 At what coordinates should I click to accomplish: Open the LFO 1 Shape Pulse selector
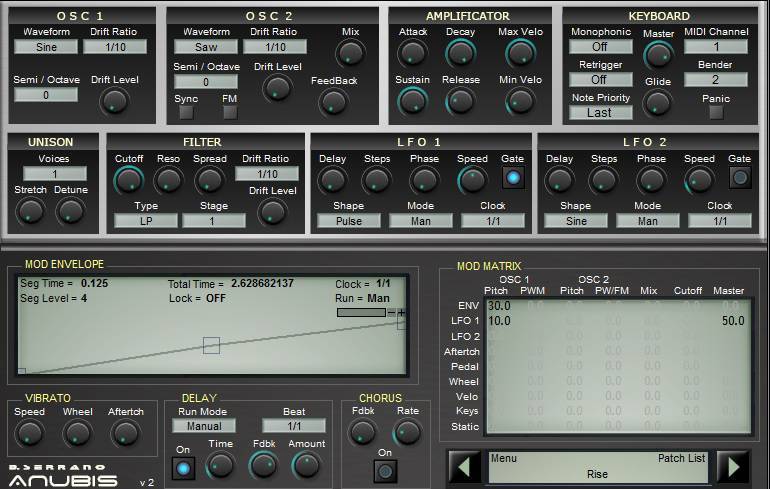pyautogui.click(x=349, y=221)
